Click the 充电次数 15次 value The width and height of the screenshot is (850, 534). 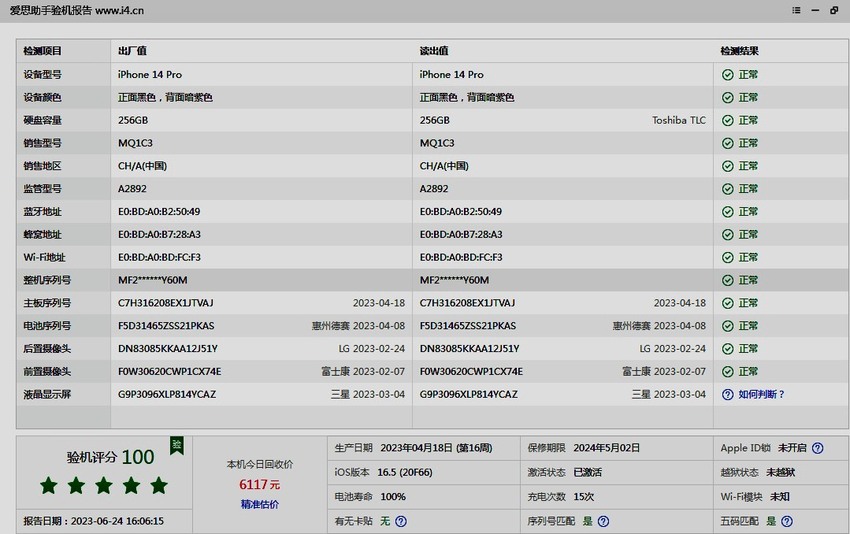584,497
